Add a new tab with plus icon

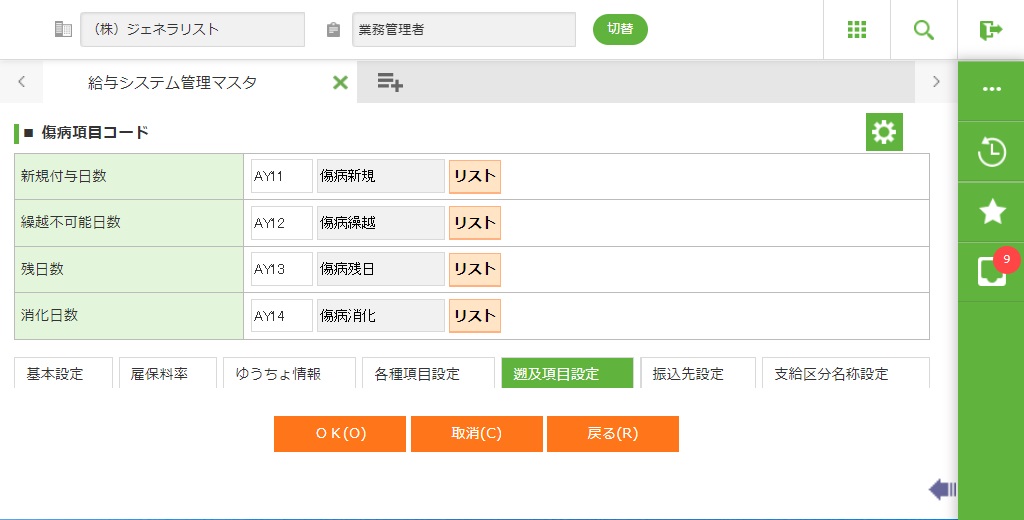tap(390, 82)
